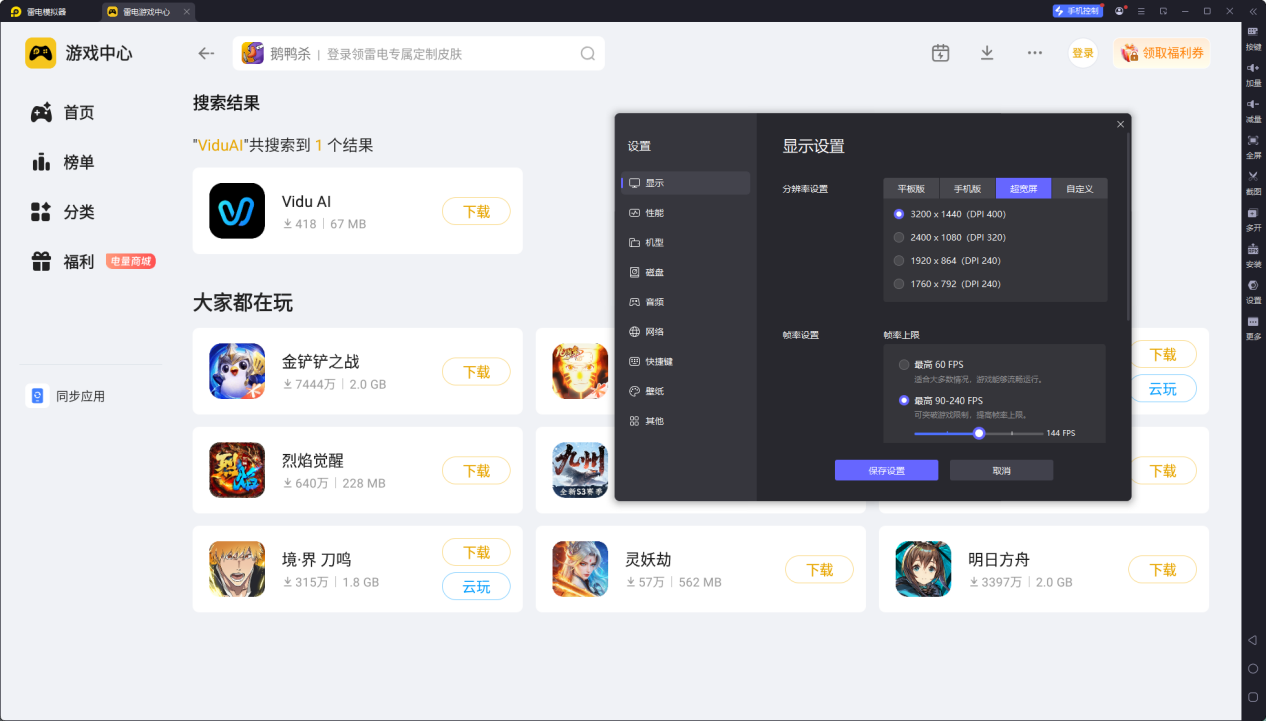This screenshot has width=1266, height=721.
Task: Close the settings dialog with X
Action: click(1120, 124)
